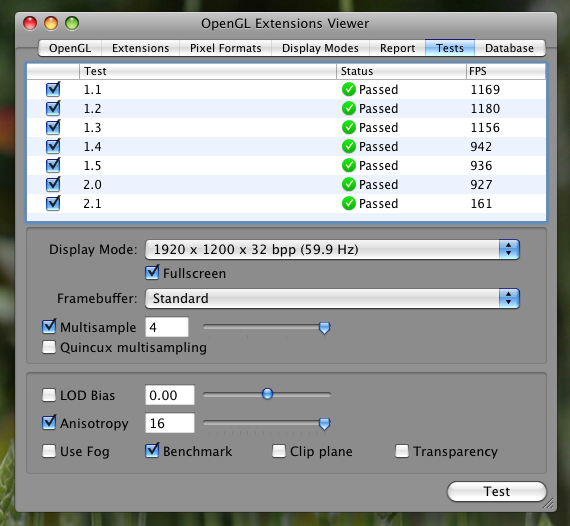Click the green Passed icon for test 1.4
Screen dimensions: 570x526
click(x=349, y=146)
